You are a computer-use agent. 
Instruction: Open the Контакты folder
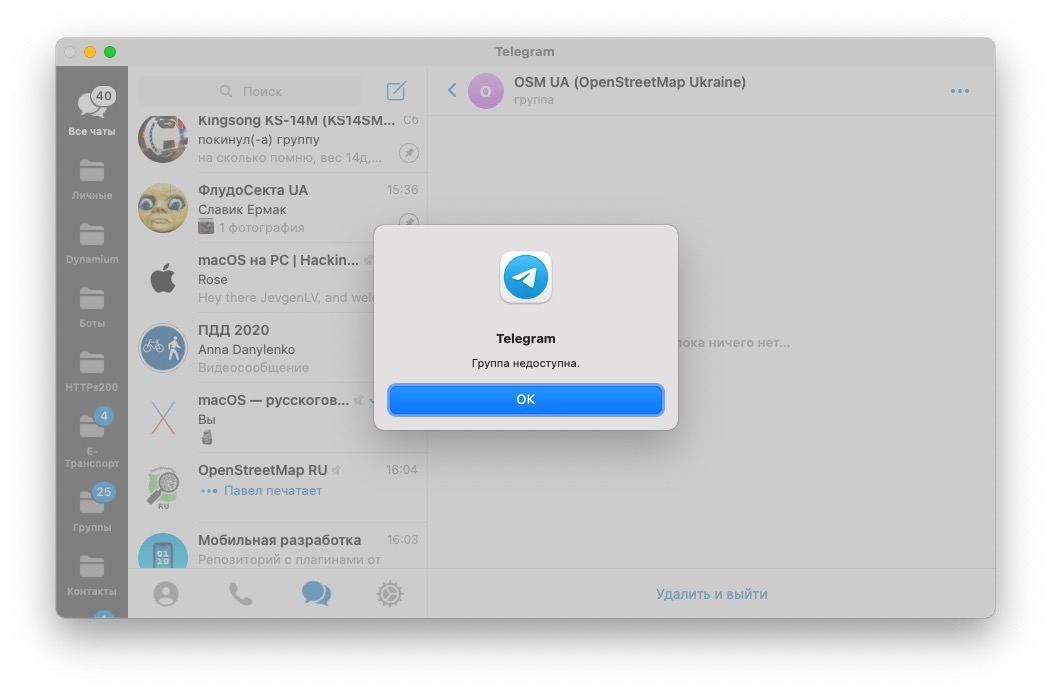coord(92,576)
